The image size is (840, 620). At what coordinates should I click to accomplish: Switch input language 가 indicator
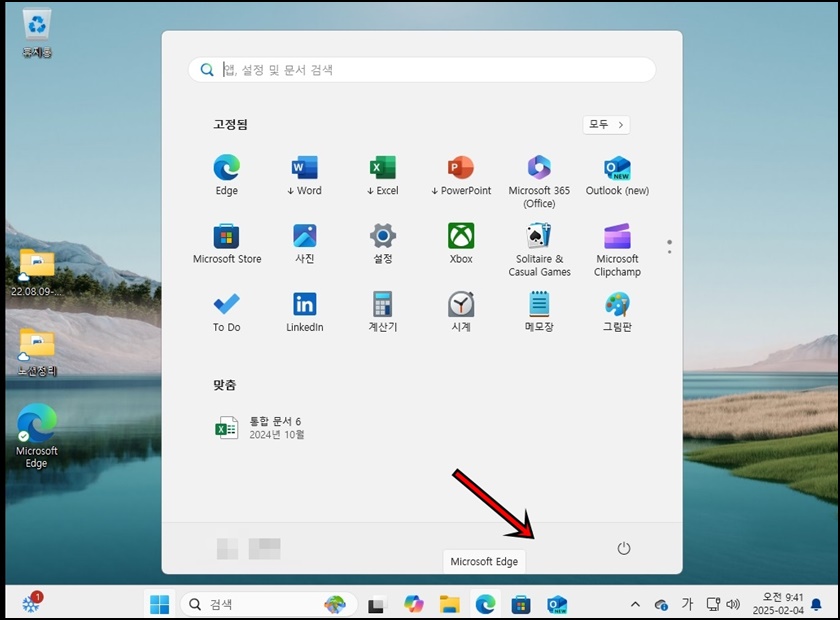point(687,604)
